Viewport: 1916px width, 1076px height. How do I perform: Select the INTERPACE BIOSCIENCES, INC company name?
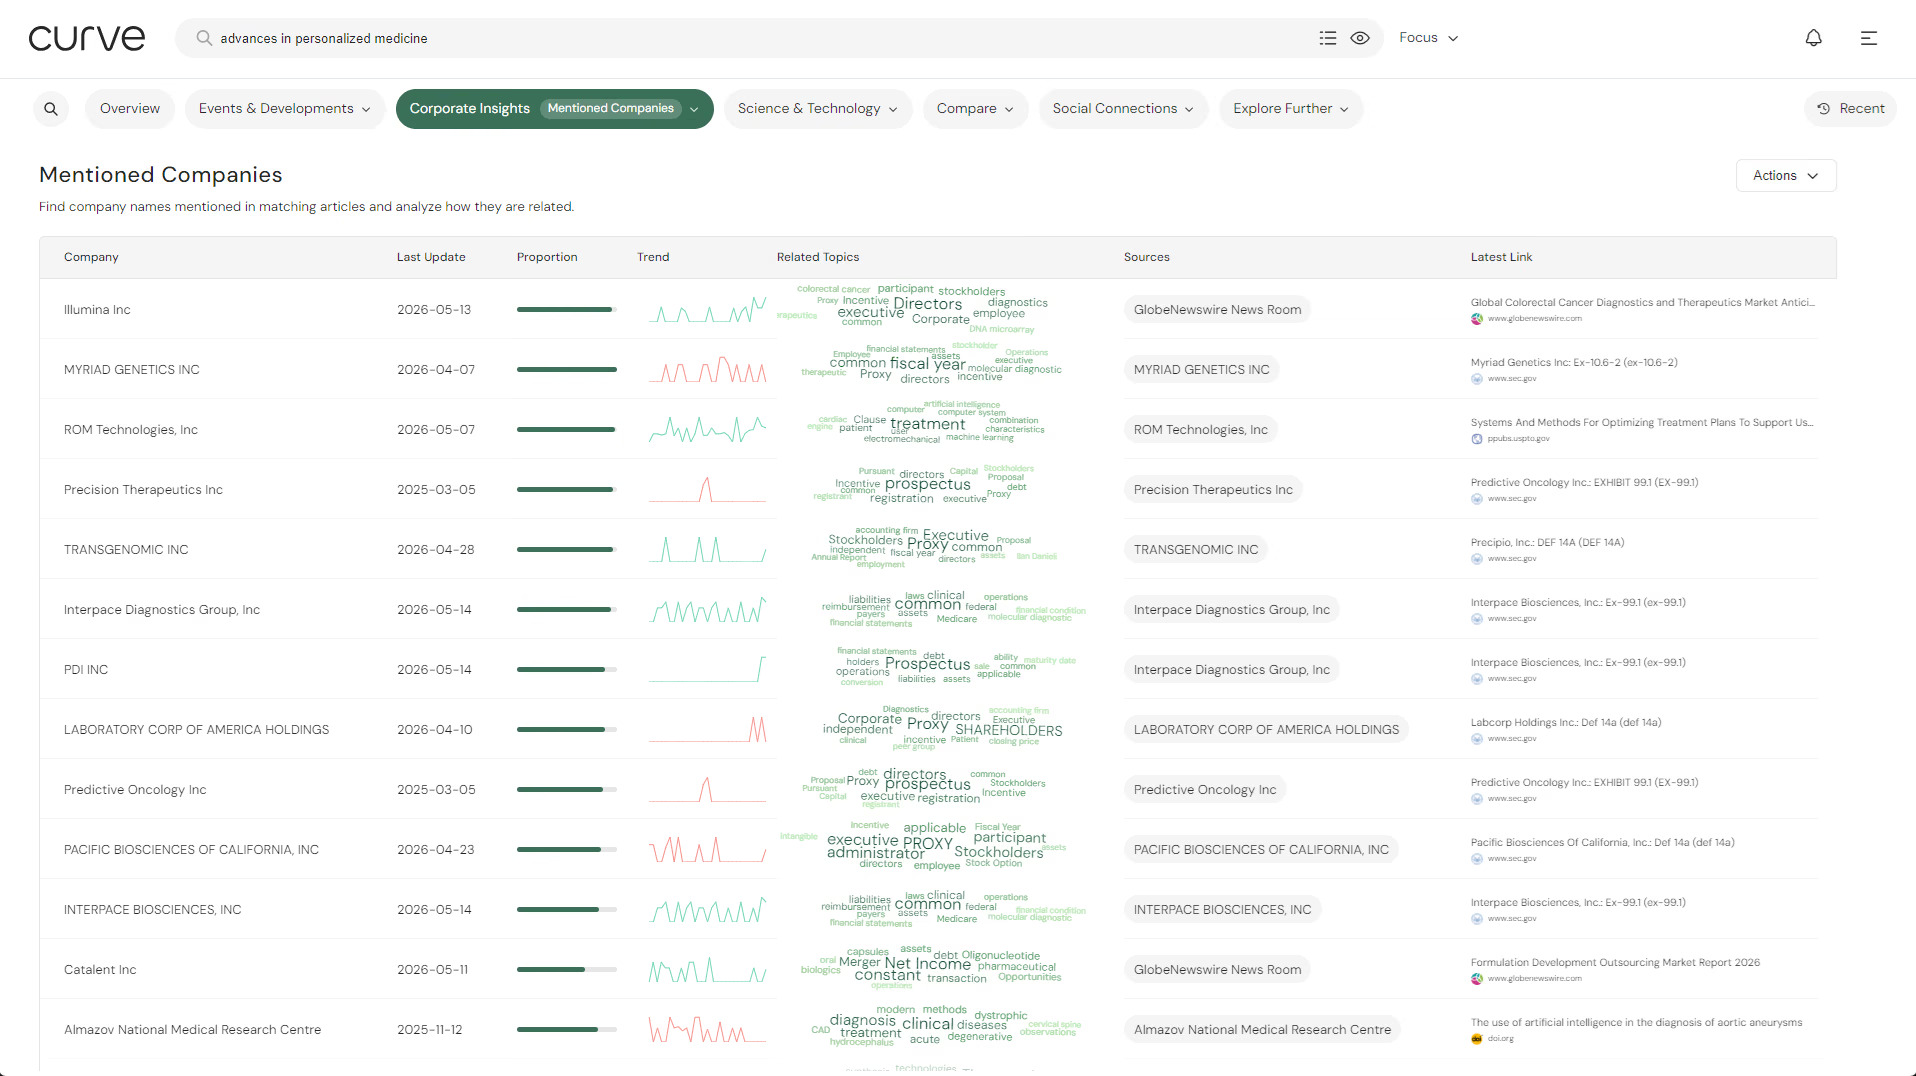tap(152, 910)
